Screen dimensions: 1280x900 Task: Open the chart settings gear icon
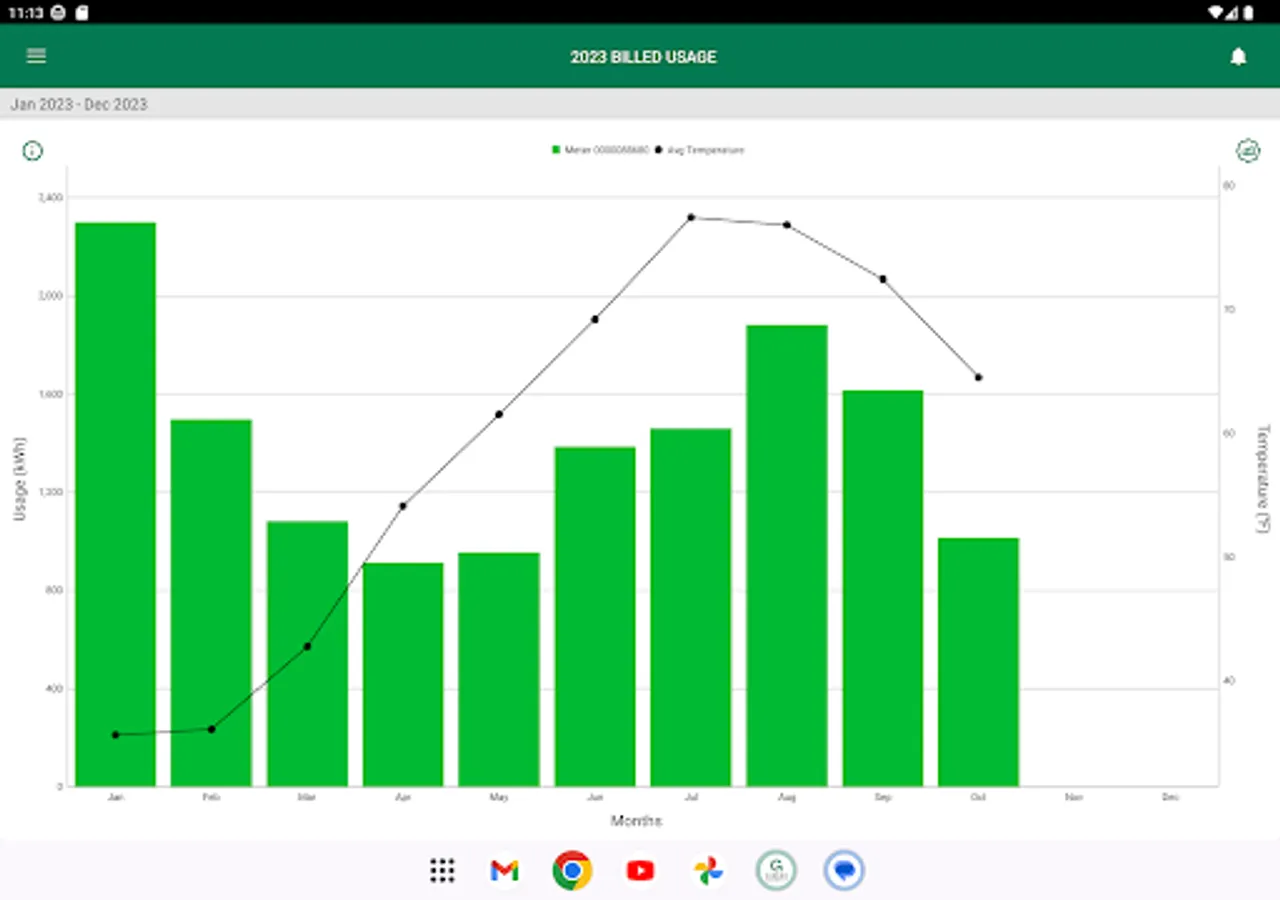pos(1248,150)
